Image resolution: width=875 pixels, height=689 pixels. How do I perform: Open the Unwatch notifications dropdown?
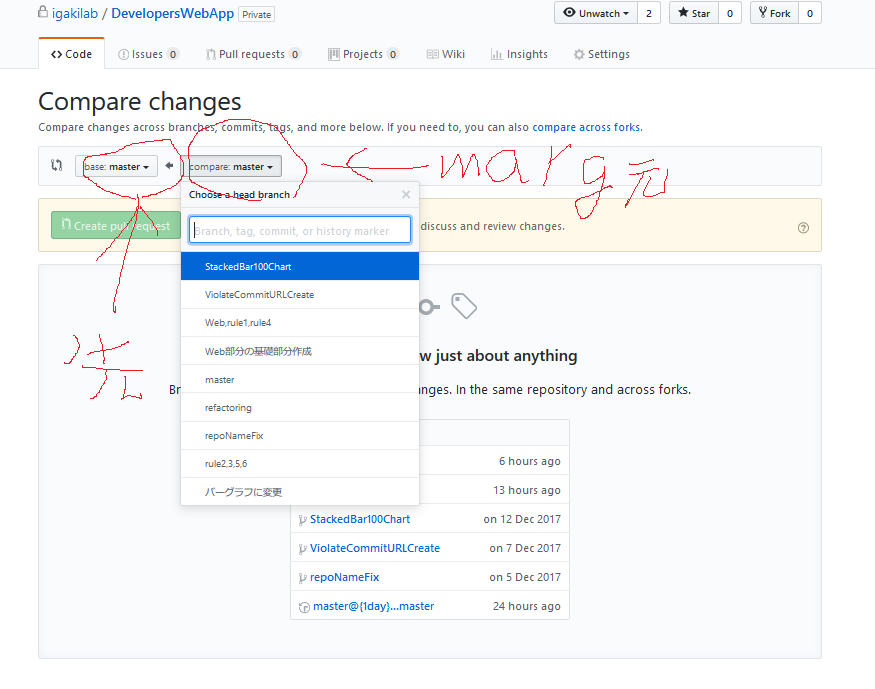(596, 13)
